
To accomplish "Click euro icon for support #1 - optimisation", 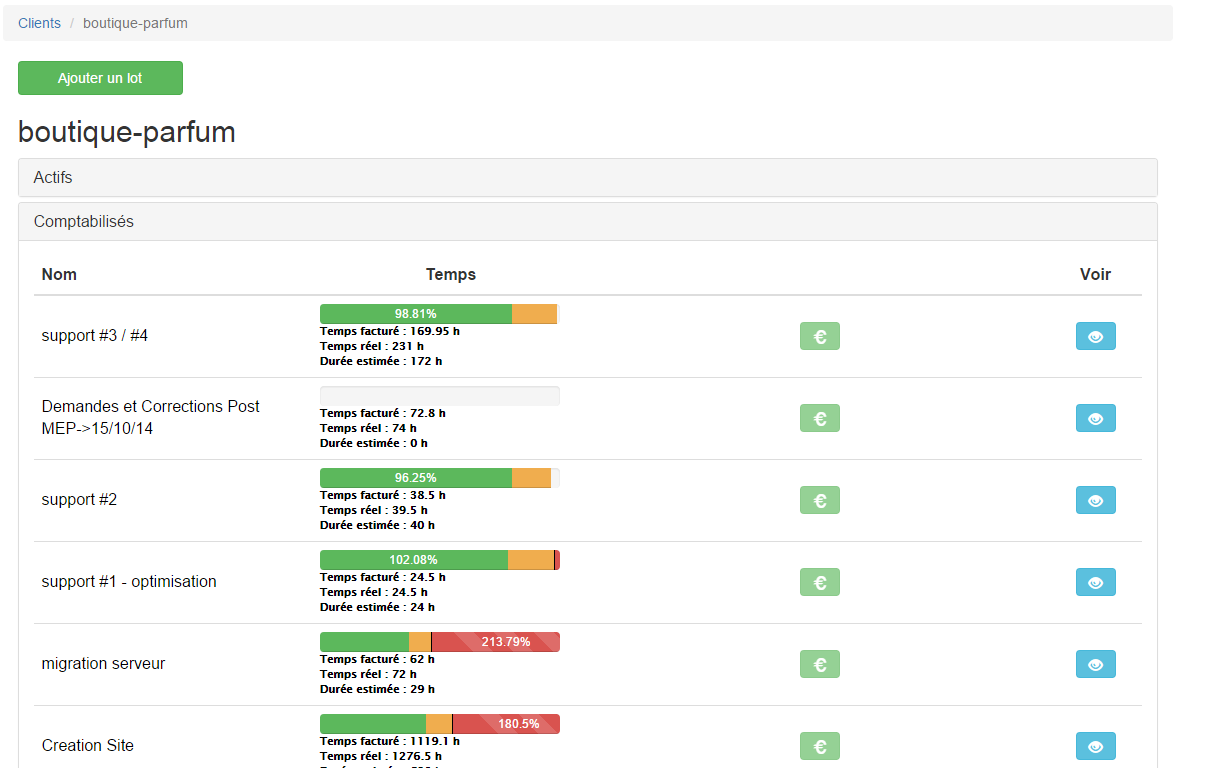I will [819, 583].
